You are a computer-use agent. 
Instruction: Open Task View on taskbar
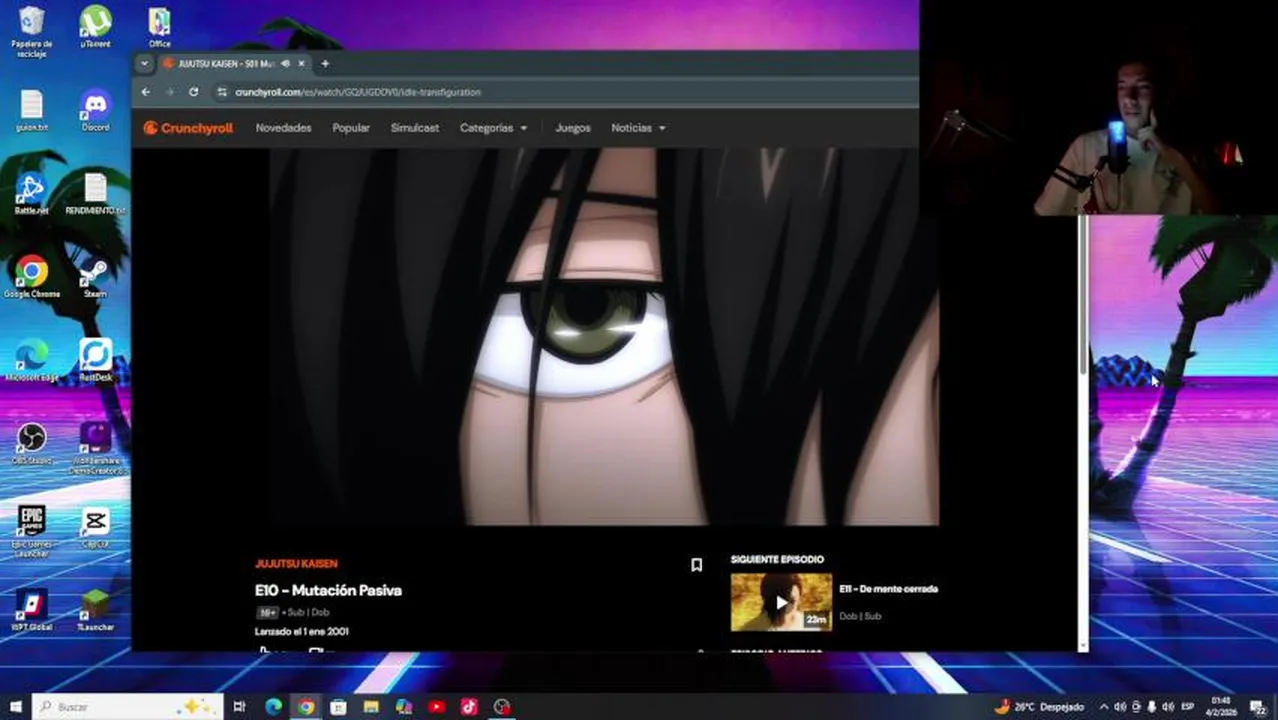click(x=240, y=707)
